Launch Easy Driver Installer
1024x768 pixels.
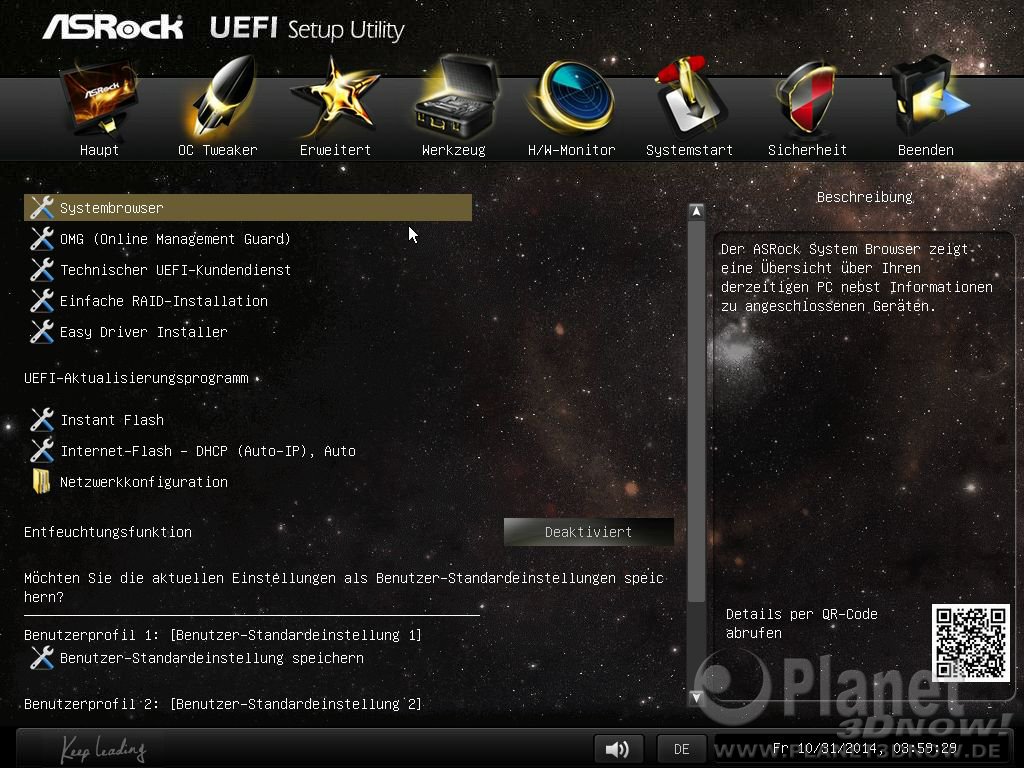(x=144, y=332)
